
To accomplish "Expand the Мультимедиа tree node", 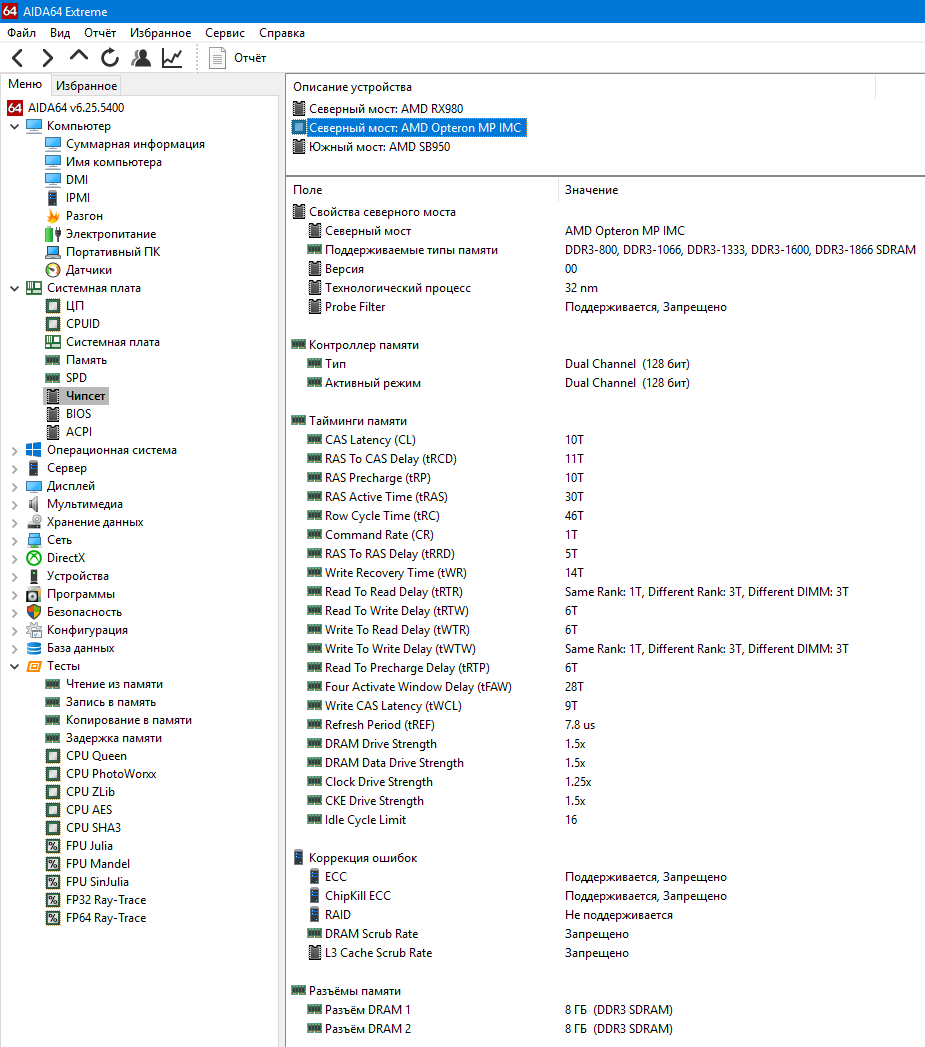I will click(14, 505).
